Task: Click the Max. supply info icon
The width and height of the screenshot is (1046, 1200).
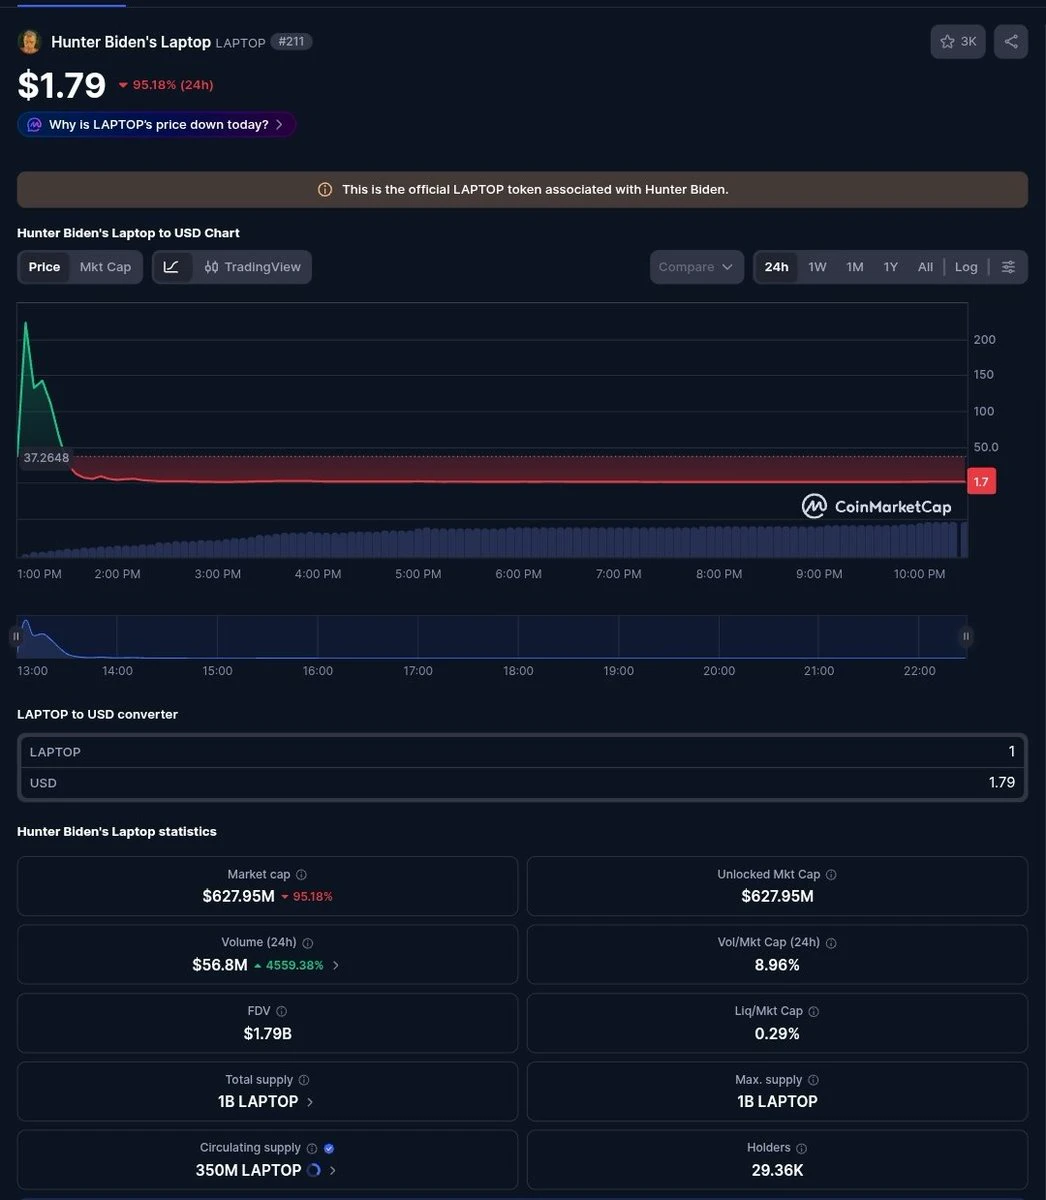Action: coord(813,1080)
